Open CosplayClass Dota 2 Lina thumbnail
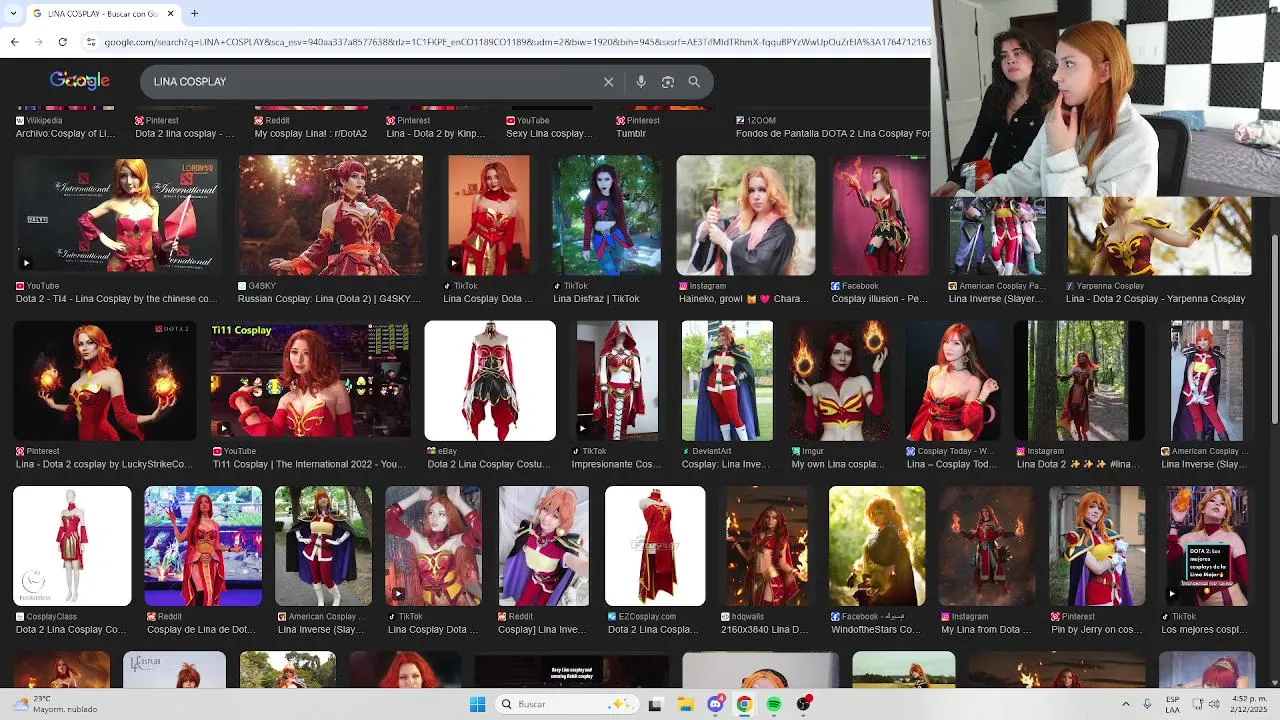 pos(72,546)
